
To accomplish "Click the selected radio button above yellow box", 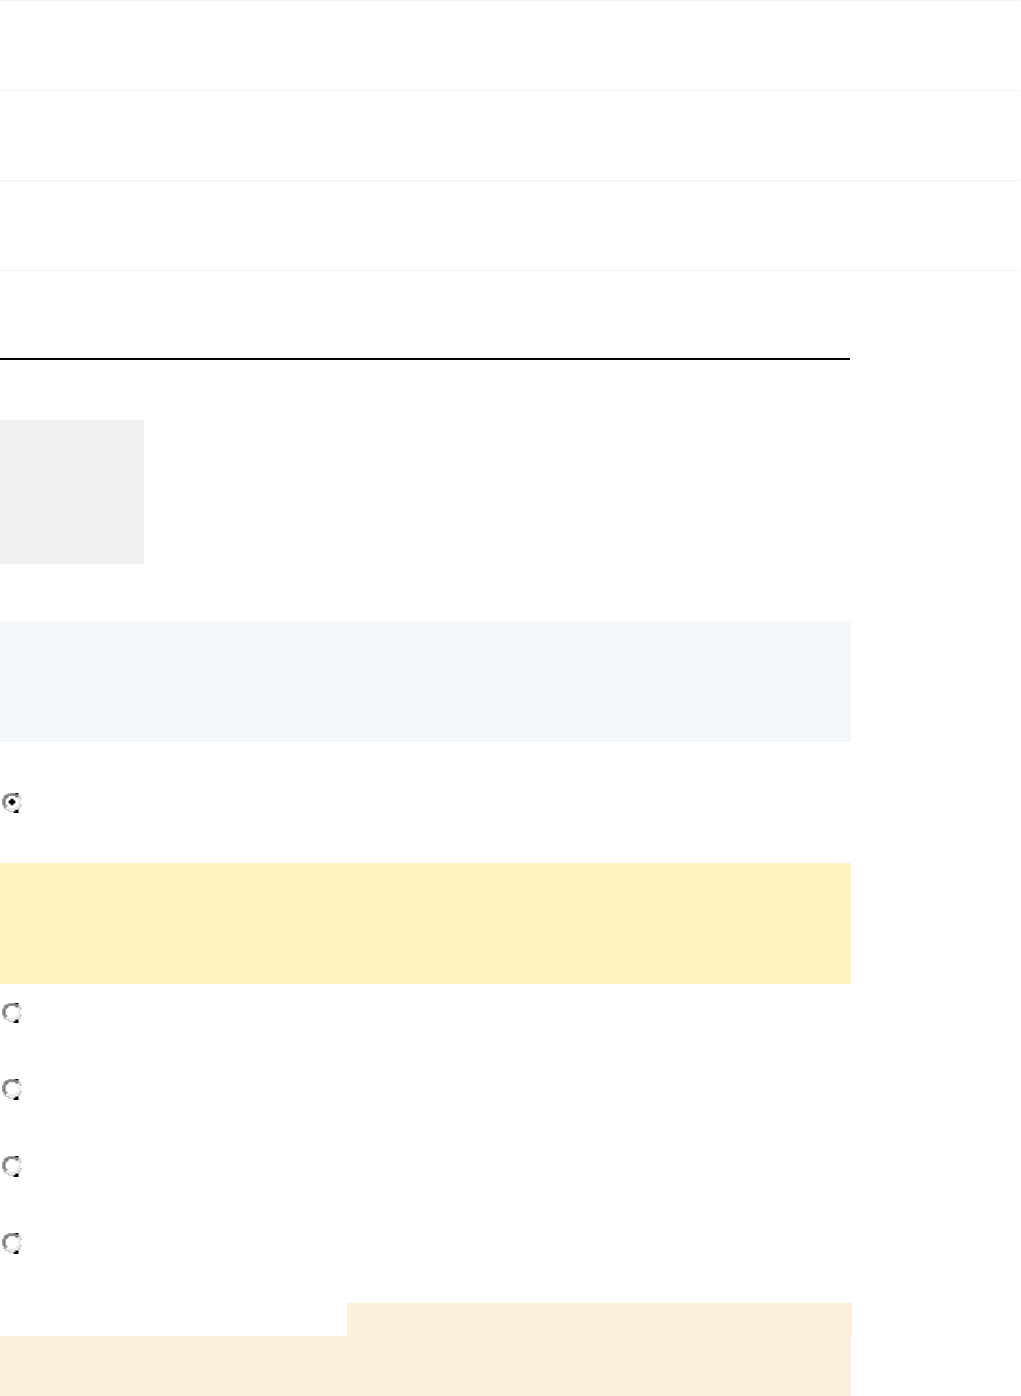I will [x=12, y=802].
